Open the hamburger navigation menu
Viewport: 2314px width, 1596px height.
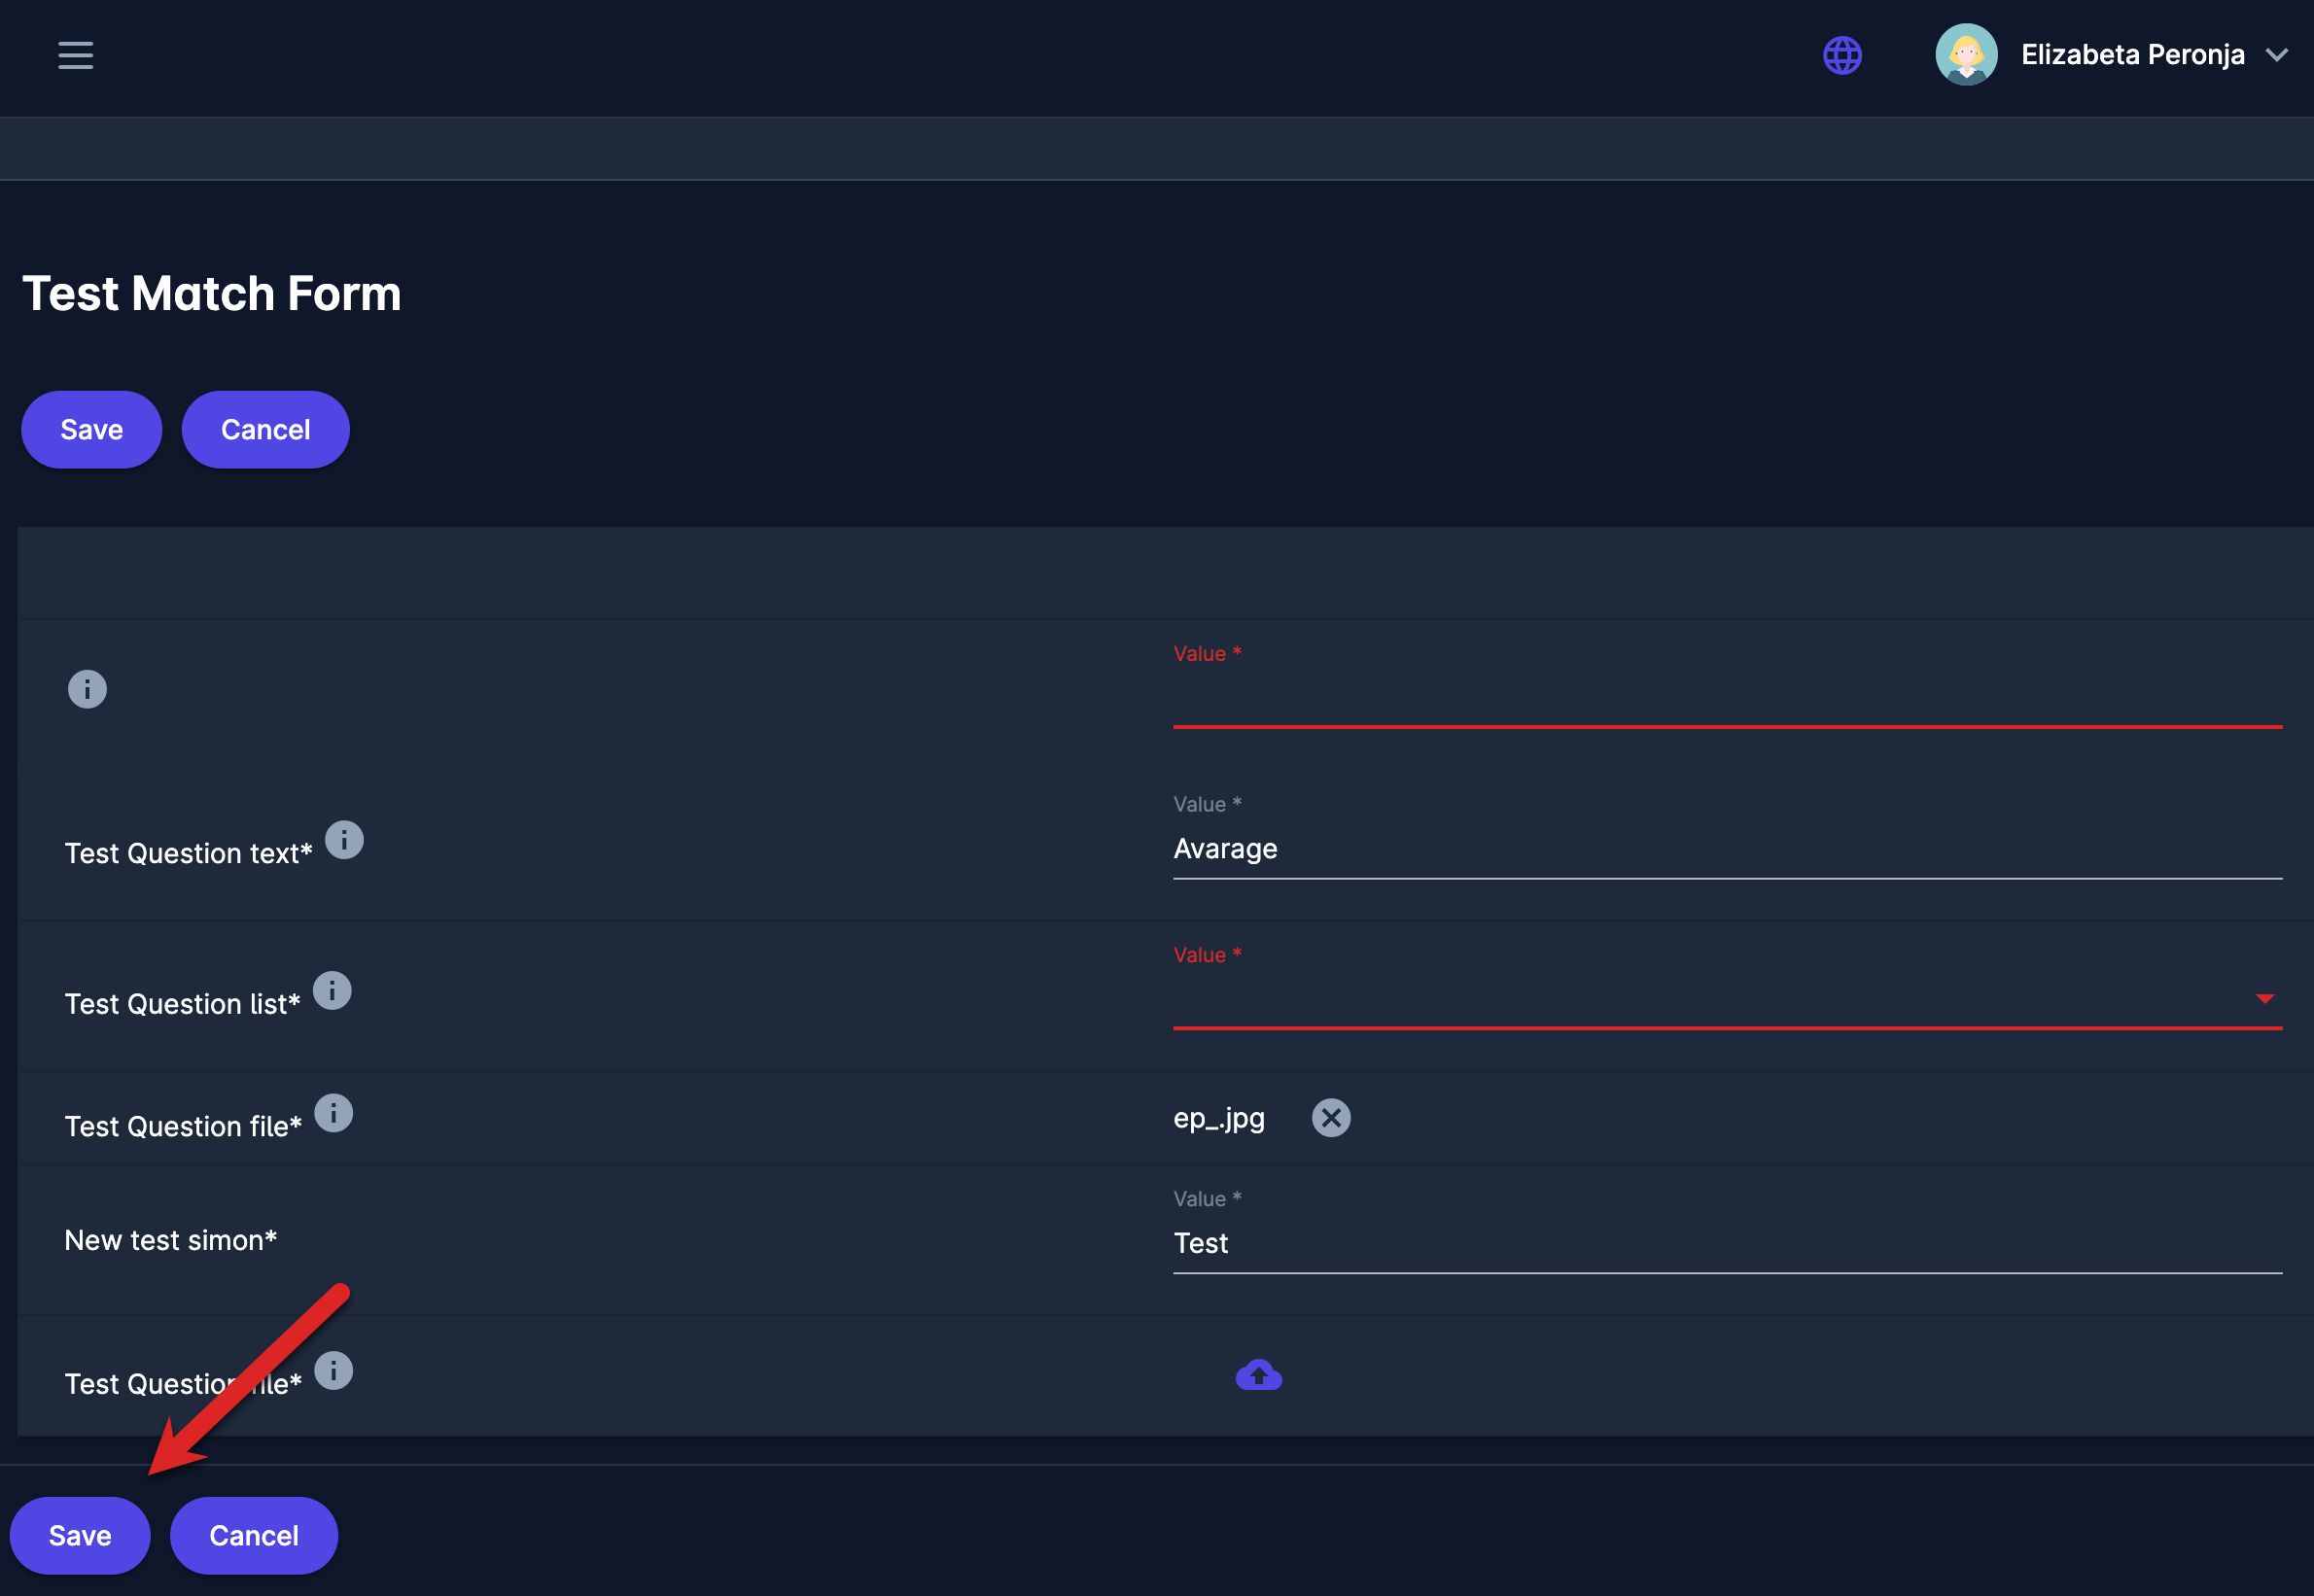coord(75,55)
